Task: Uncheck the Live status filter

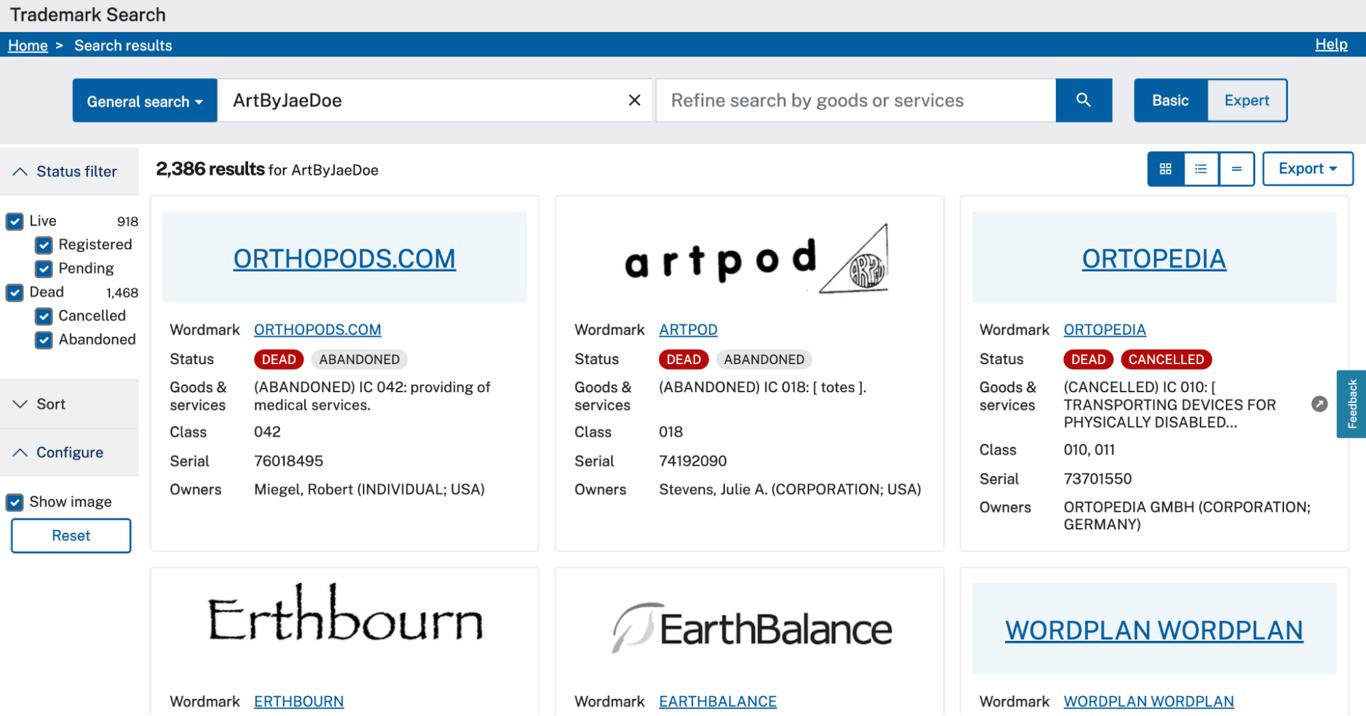Action: point(13,221)
